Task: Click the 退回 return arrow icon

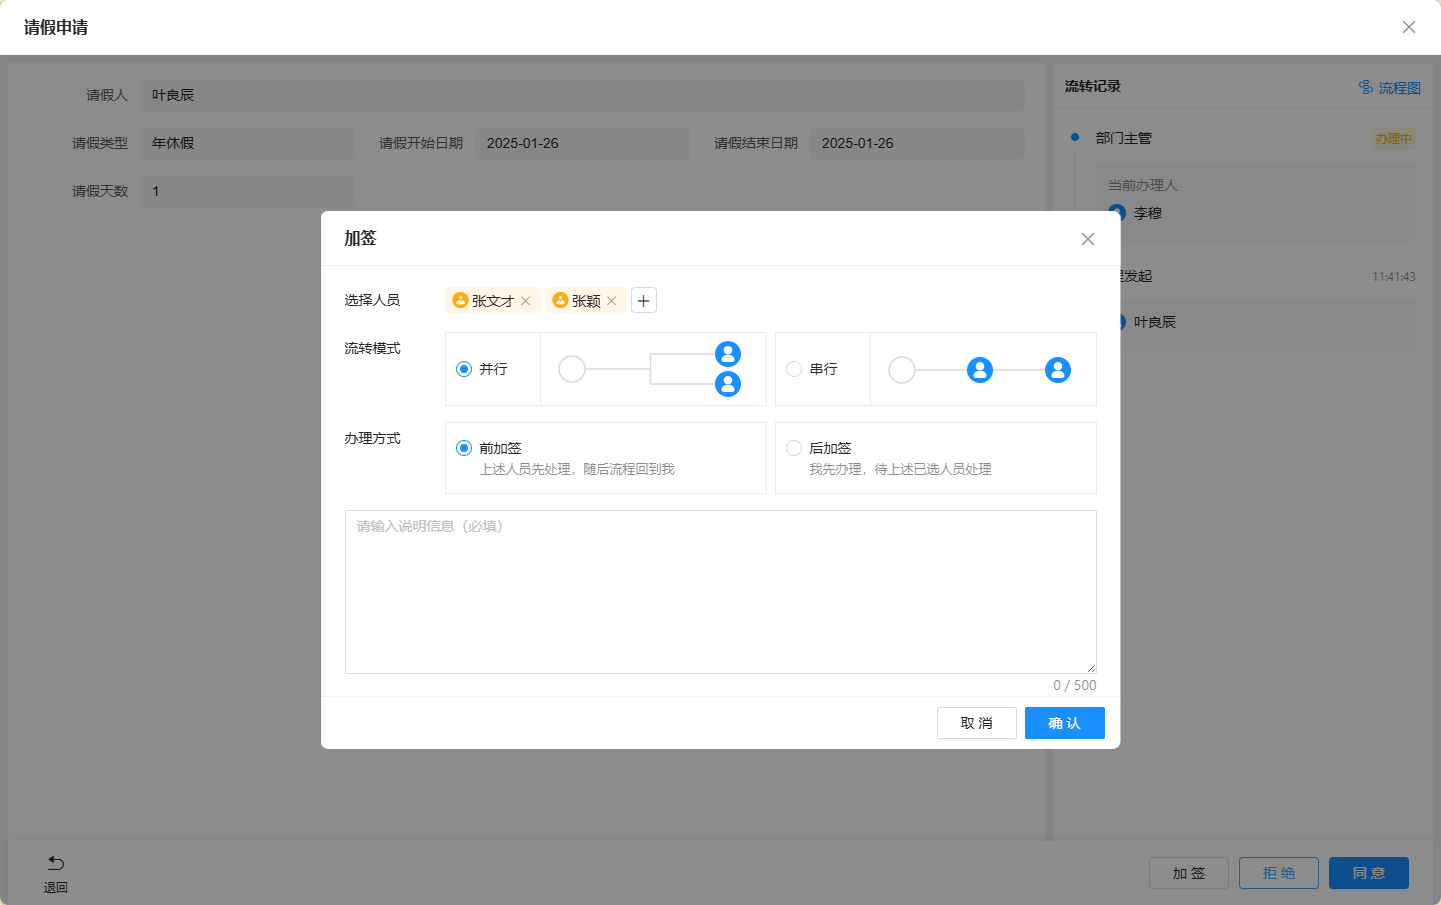Action: [x=56, y=864]
